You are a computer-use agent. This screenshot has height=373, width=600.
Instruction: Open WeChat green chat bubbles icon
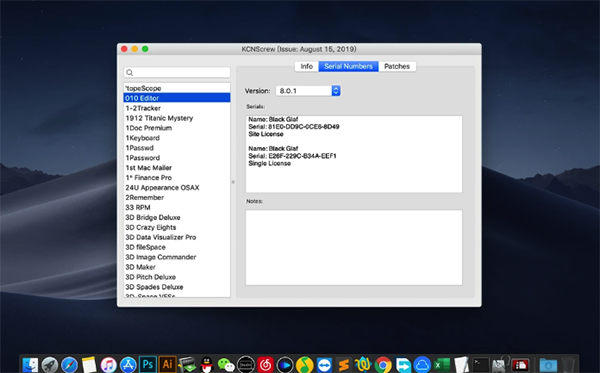click(226, 365)
